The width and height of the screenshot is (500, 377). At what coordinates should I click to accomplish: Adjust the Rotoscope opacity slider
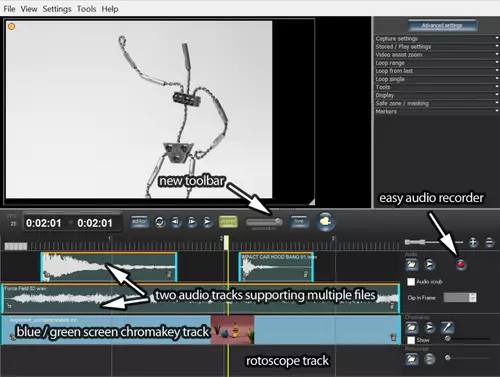click(468, 358)
